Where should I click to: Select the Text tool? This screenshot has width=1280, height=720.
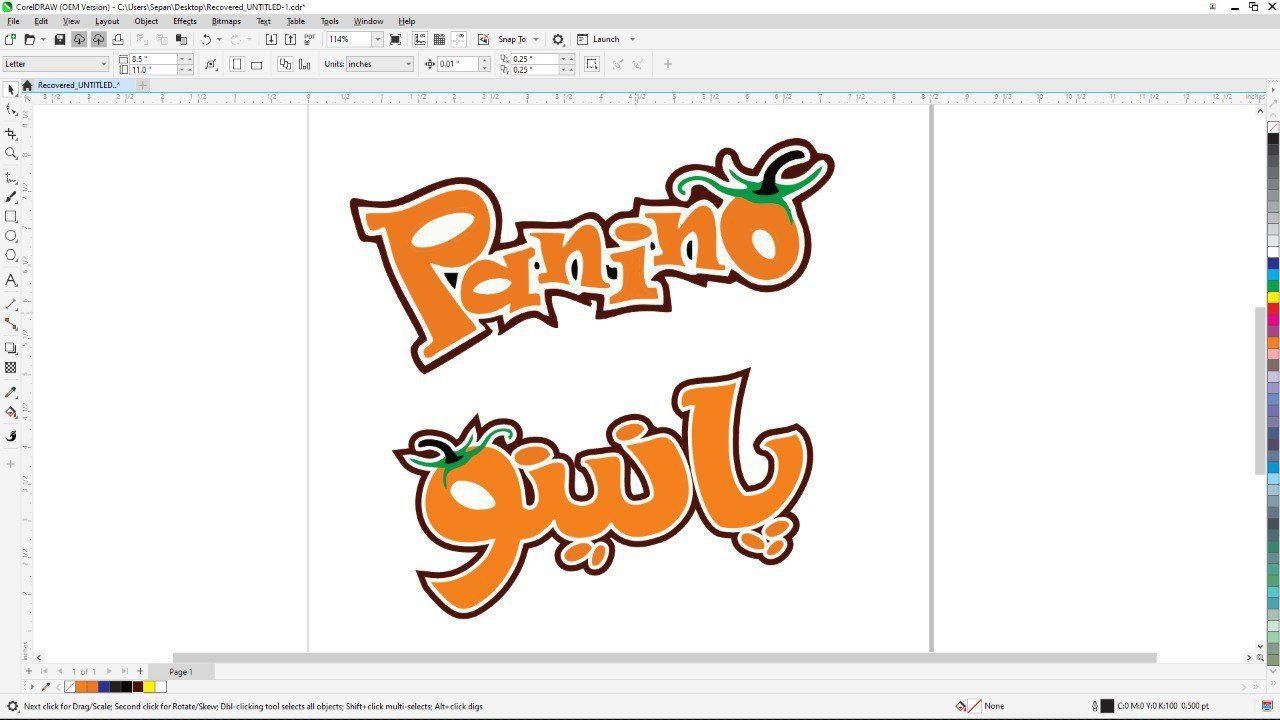tap(11, 280)
